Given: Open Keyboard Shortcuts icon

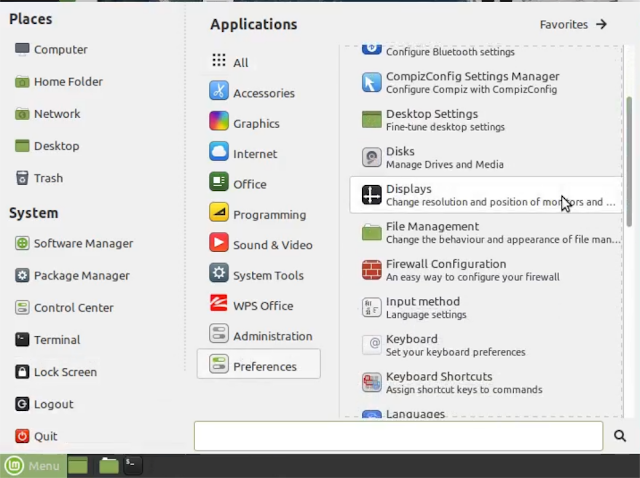Looking at the screenshot, I should pyautogui.click(x=371, y=382).
